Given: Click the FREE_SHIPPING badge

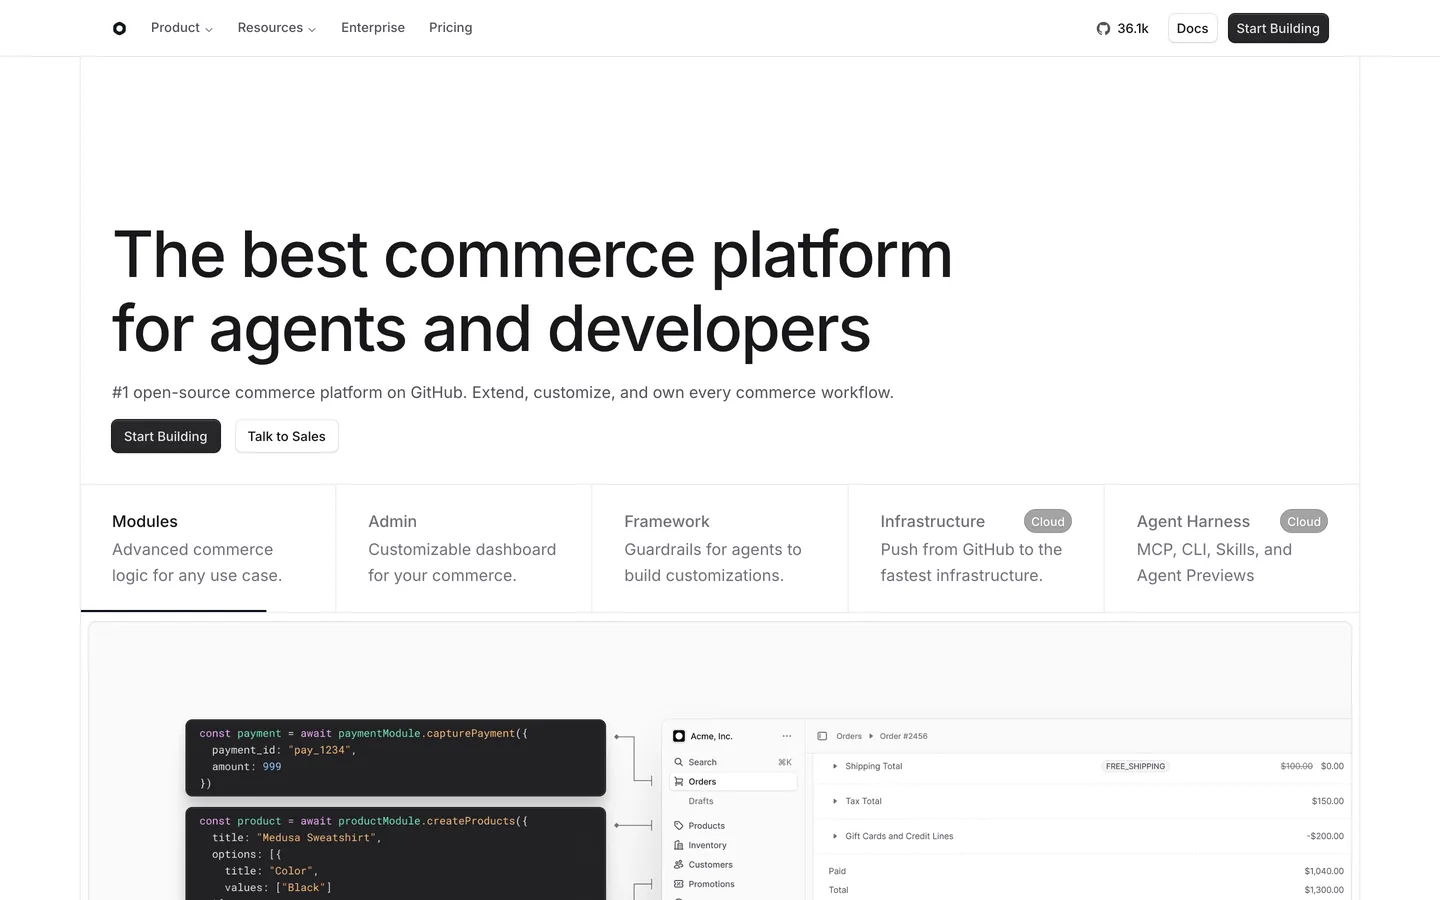Looking at the screenshot, I should tap(1135, 766).
